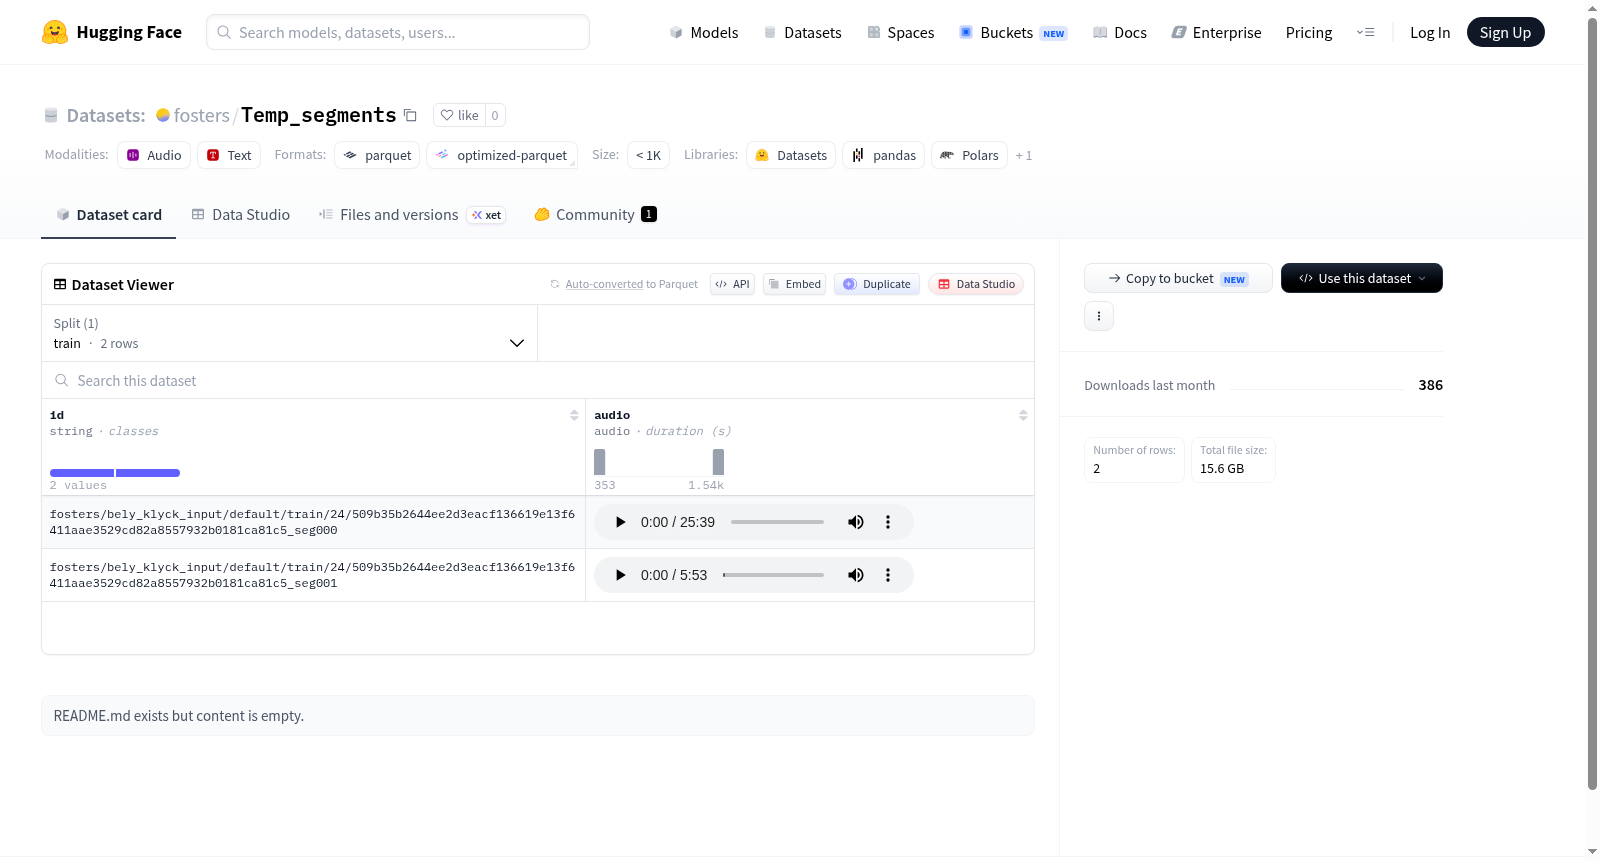Open the Enterprise page
This screenshot has width=1600, height=861.
click(x=1217, y=33)
